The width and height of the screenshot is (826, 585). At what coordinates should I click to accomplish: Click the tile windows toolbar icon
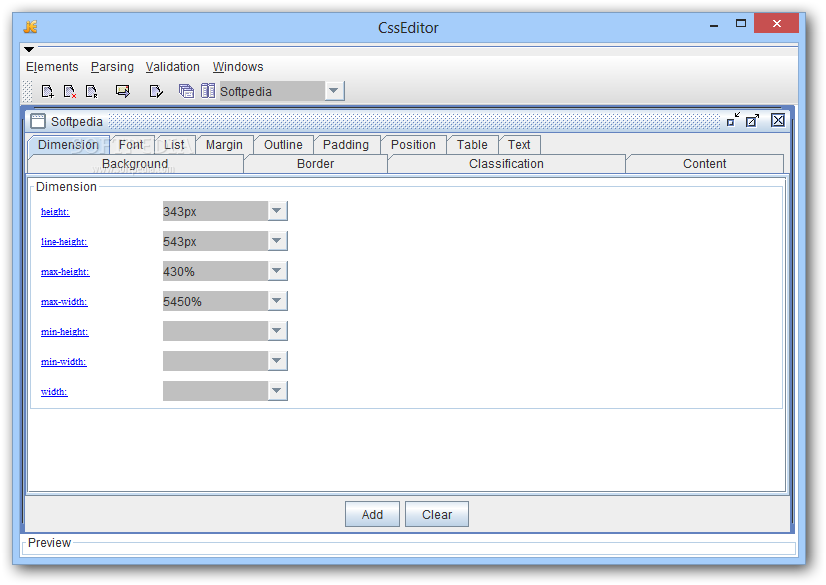click(208, 91)
